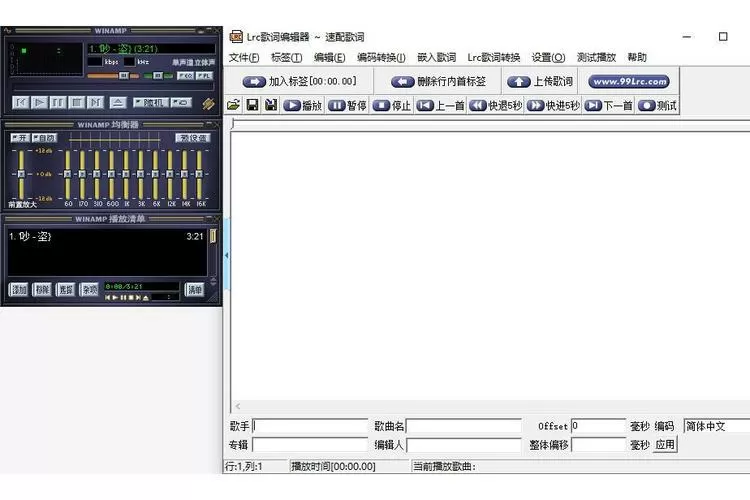Collapse the side panel with the splitter arrow

pos(227,255)
